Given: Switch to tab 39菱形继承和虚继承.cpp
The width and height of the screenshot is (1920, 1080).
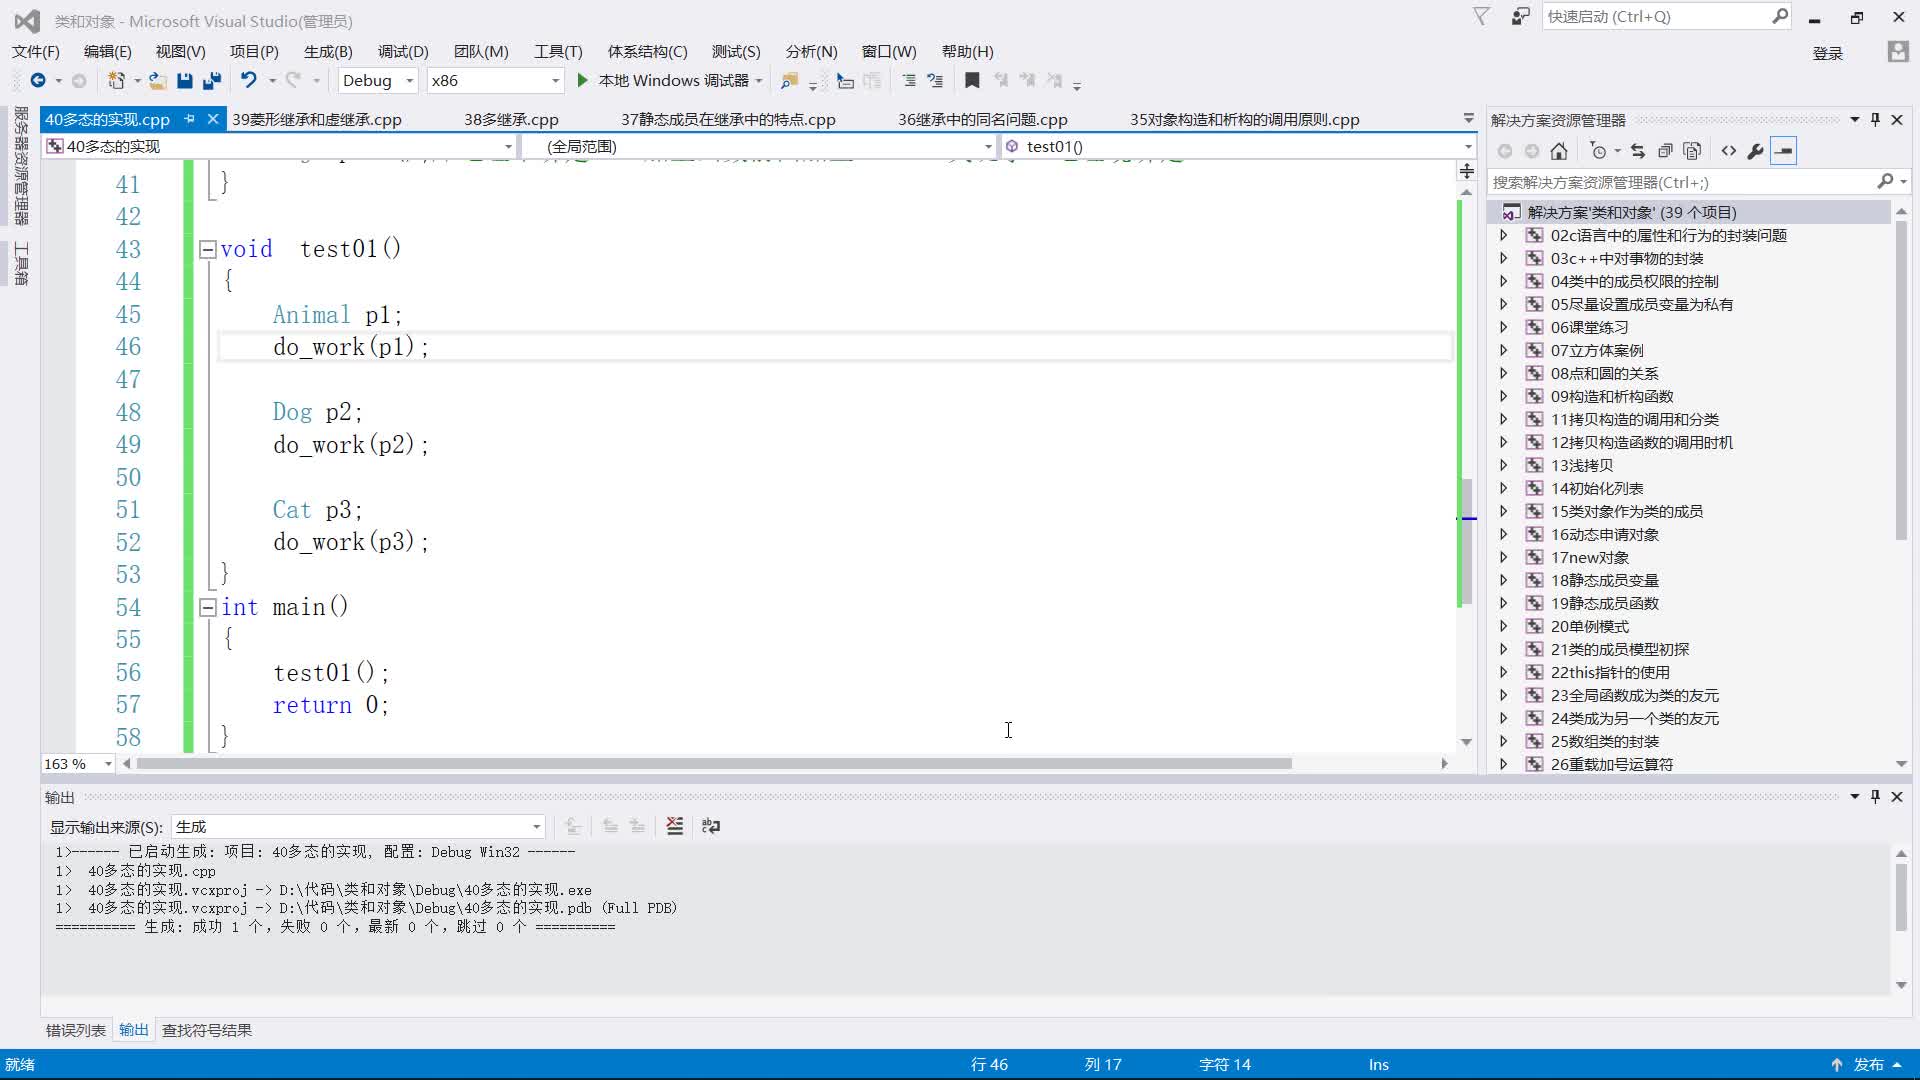Looking at the screenshot, I should coord(317,119).
